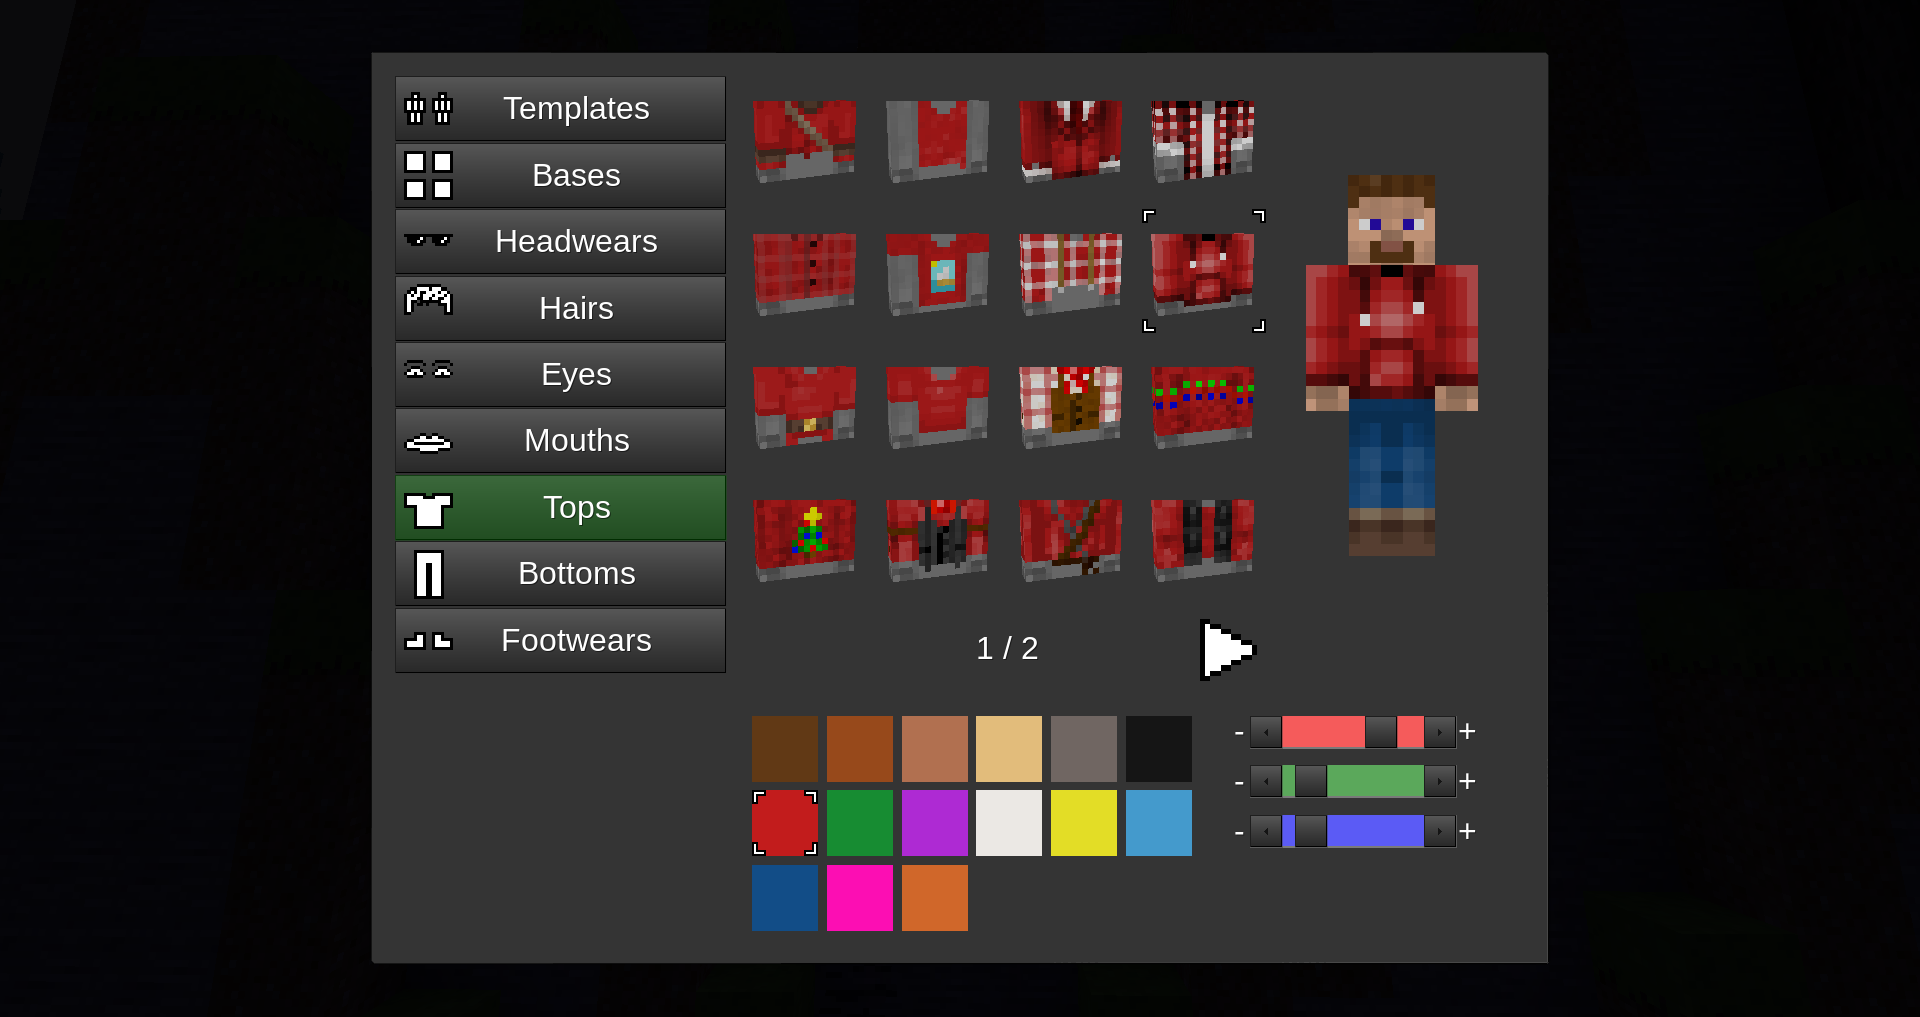The width and height of the screenshot is (1920, 1017).
Task: Increase red value with plus button
Action: click(1467, 732)
